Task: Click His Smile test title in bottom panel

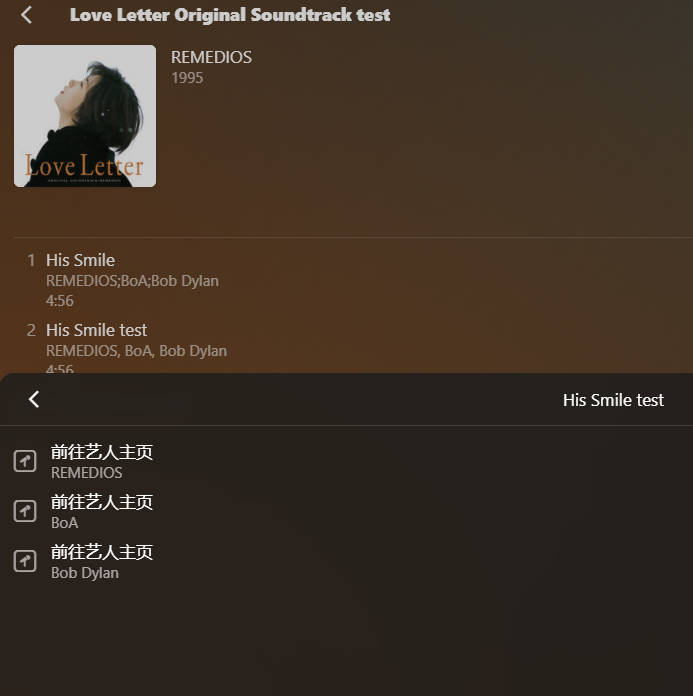Action: coord(613,400)
